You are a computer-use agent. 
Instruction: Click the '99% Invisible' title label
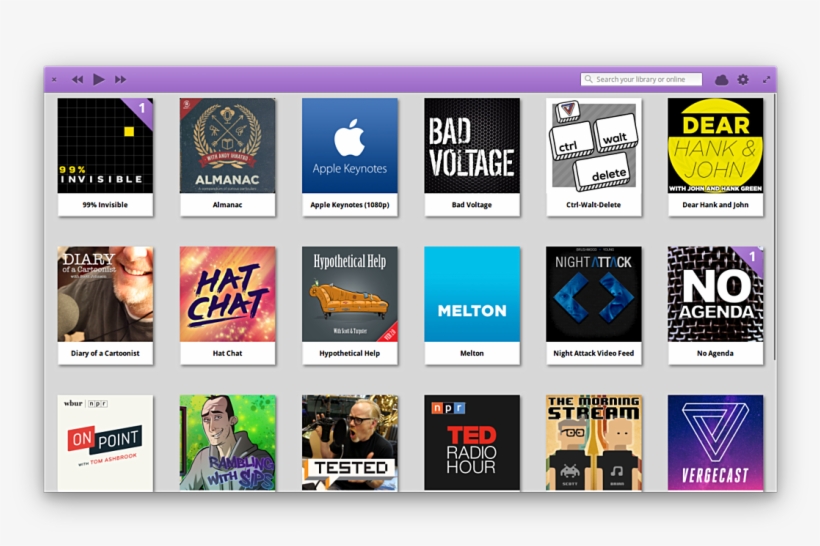[x=105, y=204]
